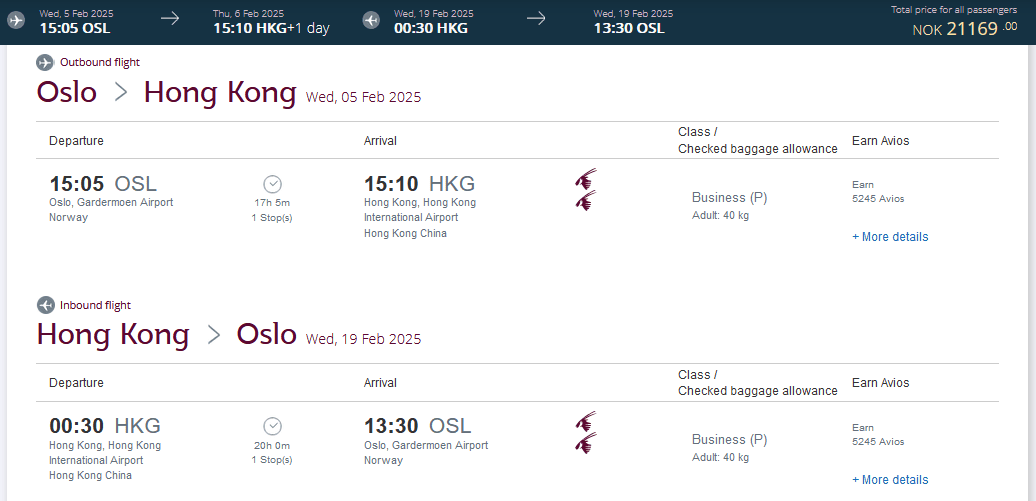Click outbound flight duration clock icon
This screenshot has height=501, width=1036.
tap(272, 184)
